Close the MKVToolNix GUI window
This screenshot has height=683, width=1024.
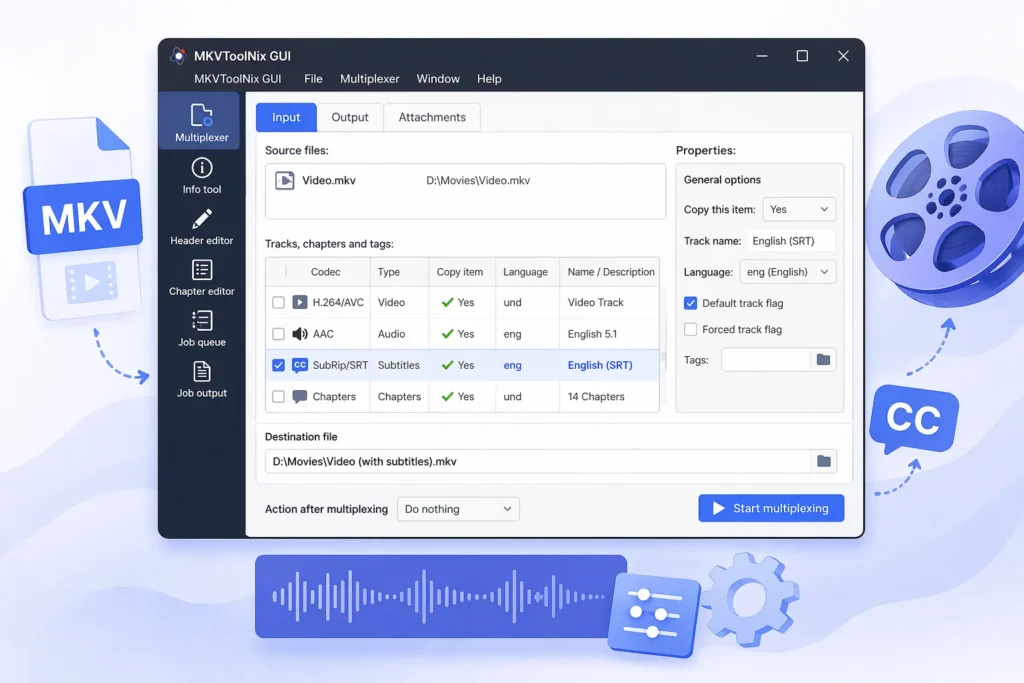point(843,56)
